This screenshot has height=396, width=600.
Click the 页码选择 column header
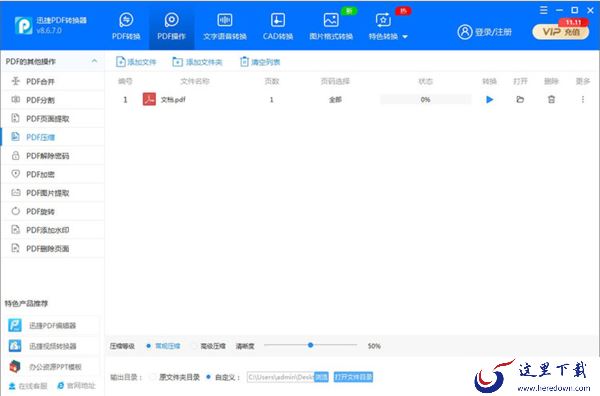pyautogui.click(x=335, y=81)
